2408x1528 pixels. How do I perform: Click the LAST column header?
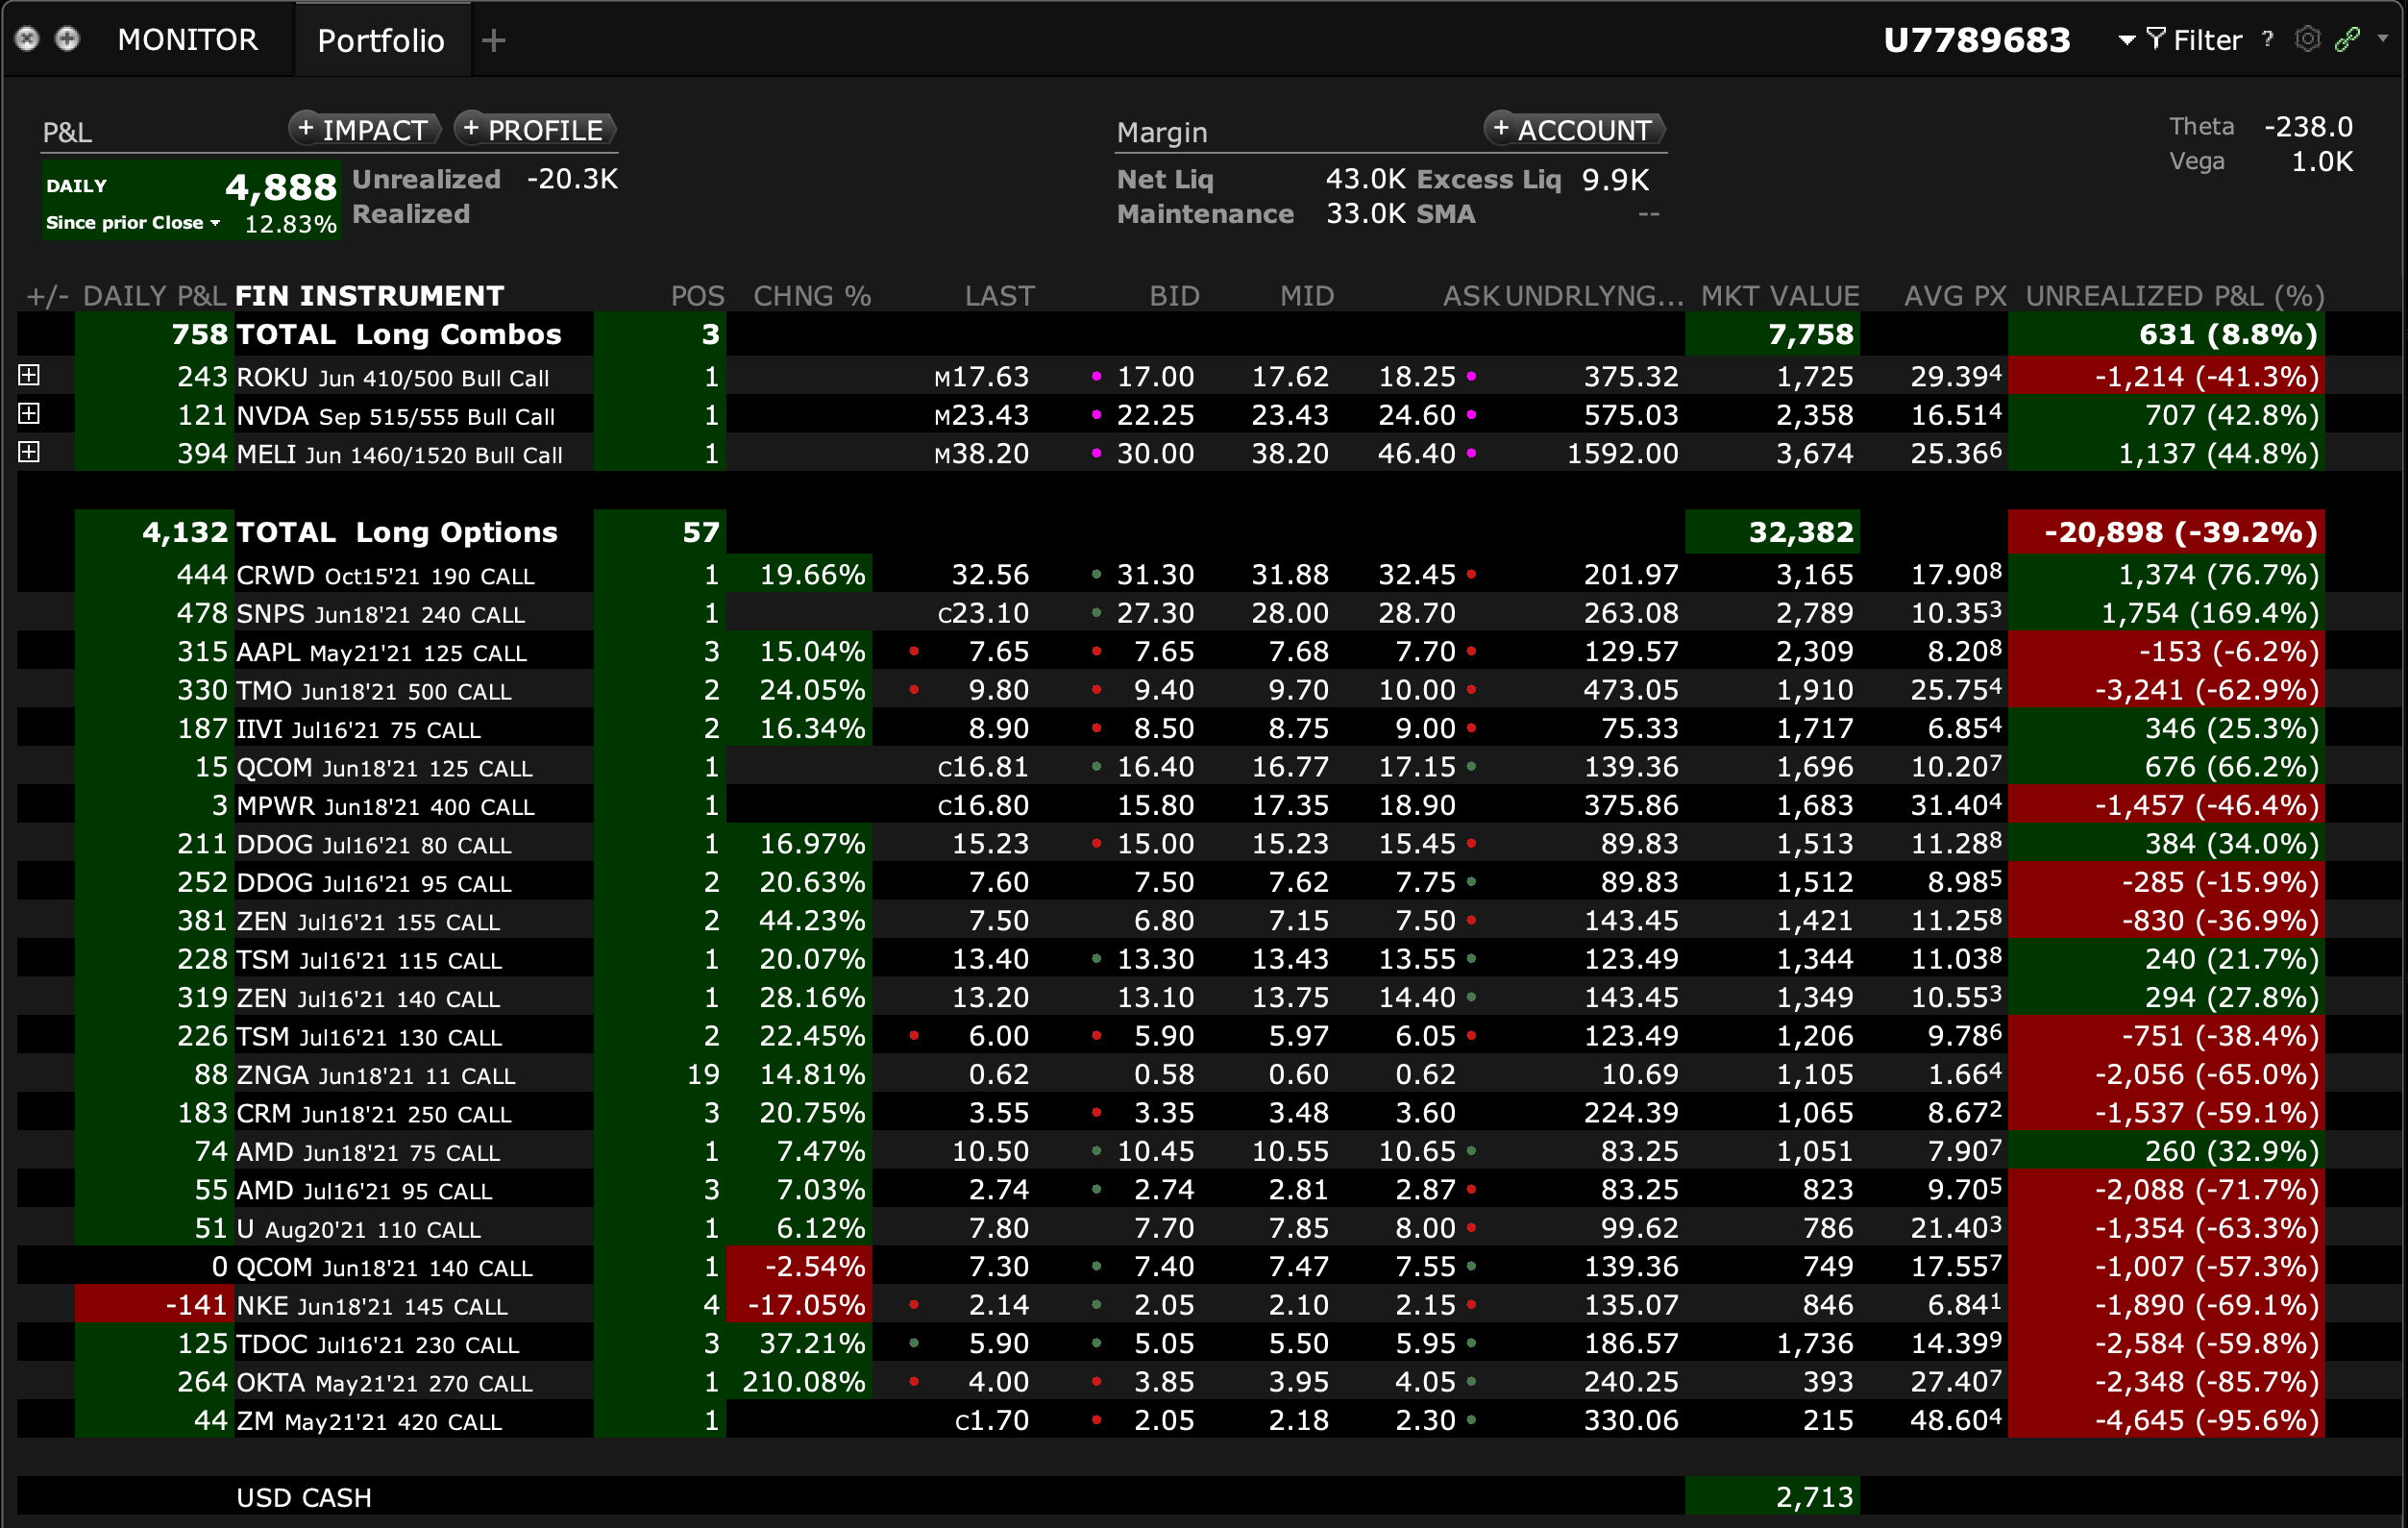(999, 296)
